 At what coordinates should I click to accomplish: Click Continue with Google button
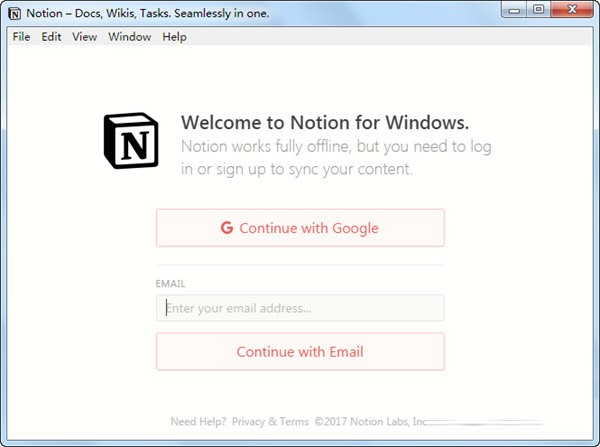tap(300, 228)
